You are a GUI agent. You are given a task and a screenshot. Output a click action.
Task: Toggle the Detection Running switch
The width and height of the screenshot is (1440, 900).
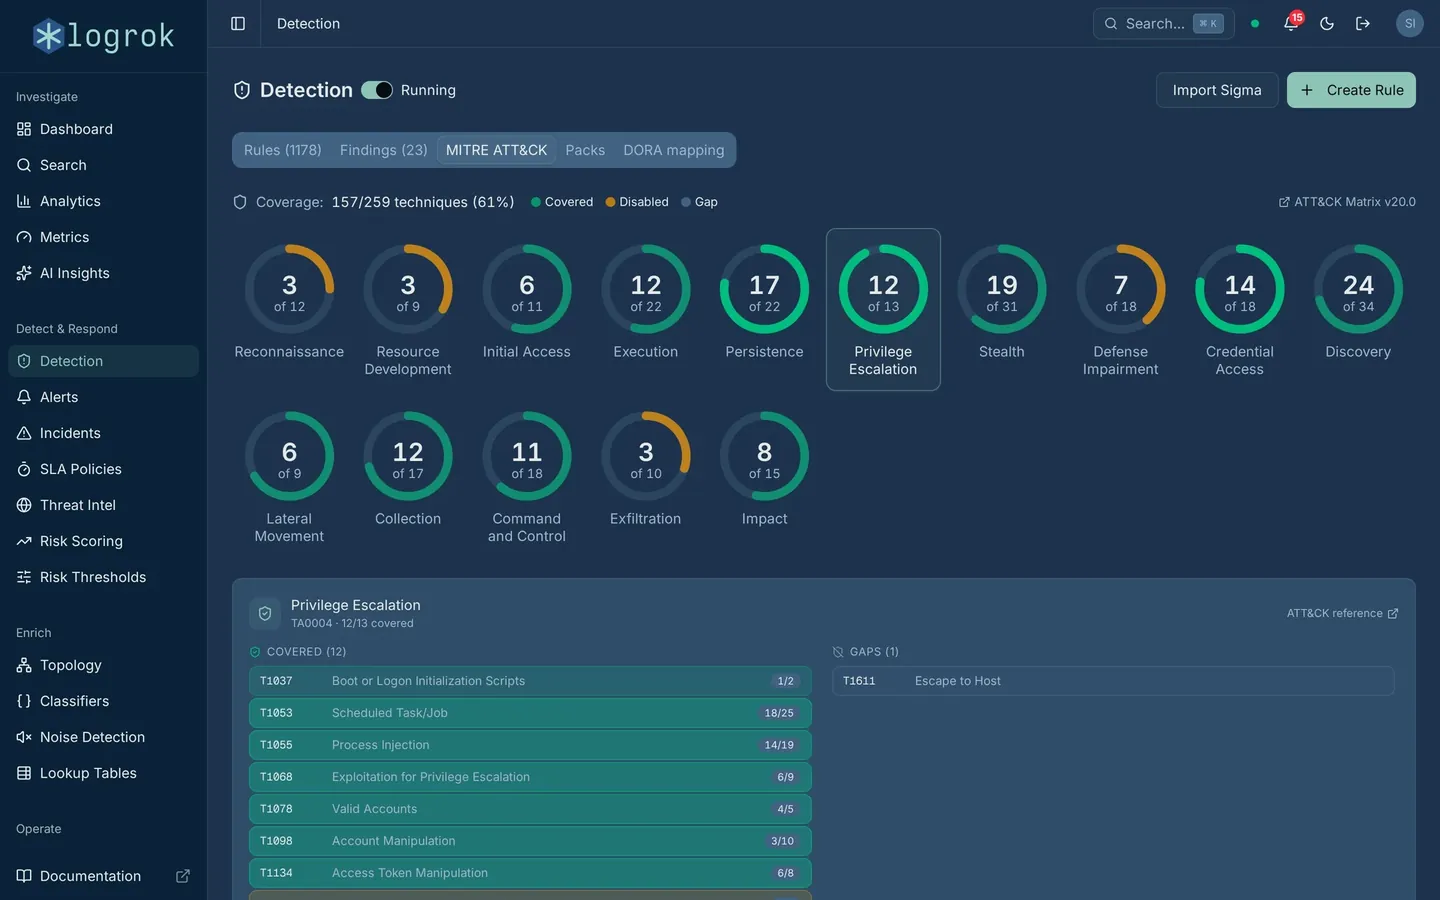pos(377,90)
